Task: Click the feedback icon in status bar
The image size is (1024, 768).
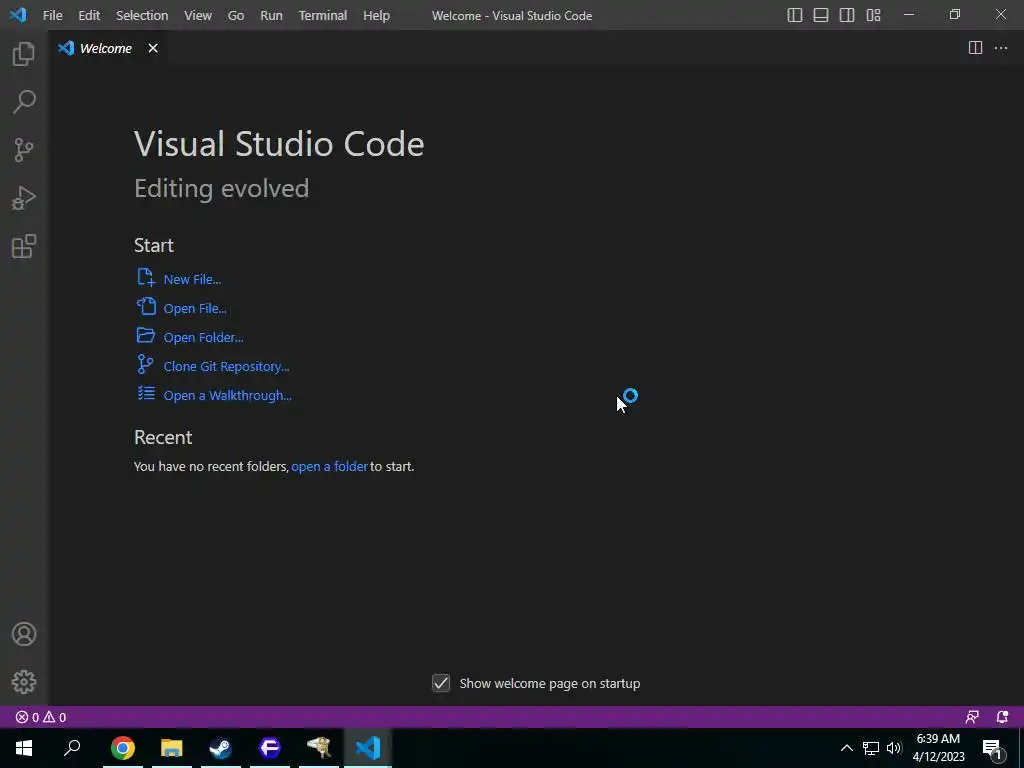Action: 972,717
